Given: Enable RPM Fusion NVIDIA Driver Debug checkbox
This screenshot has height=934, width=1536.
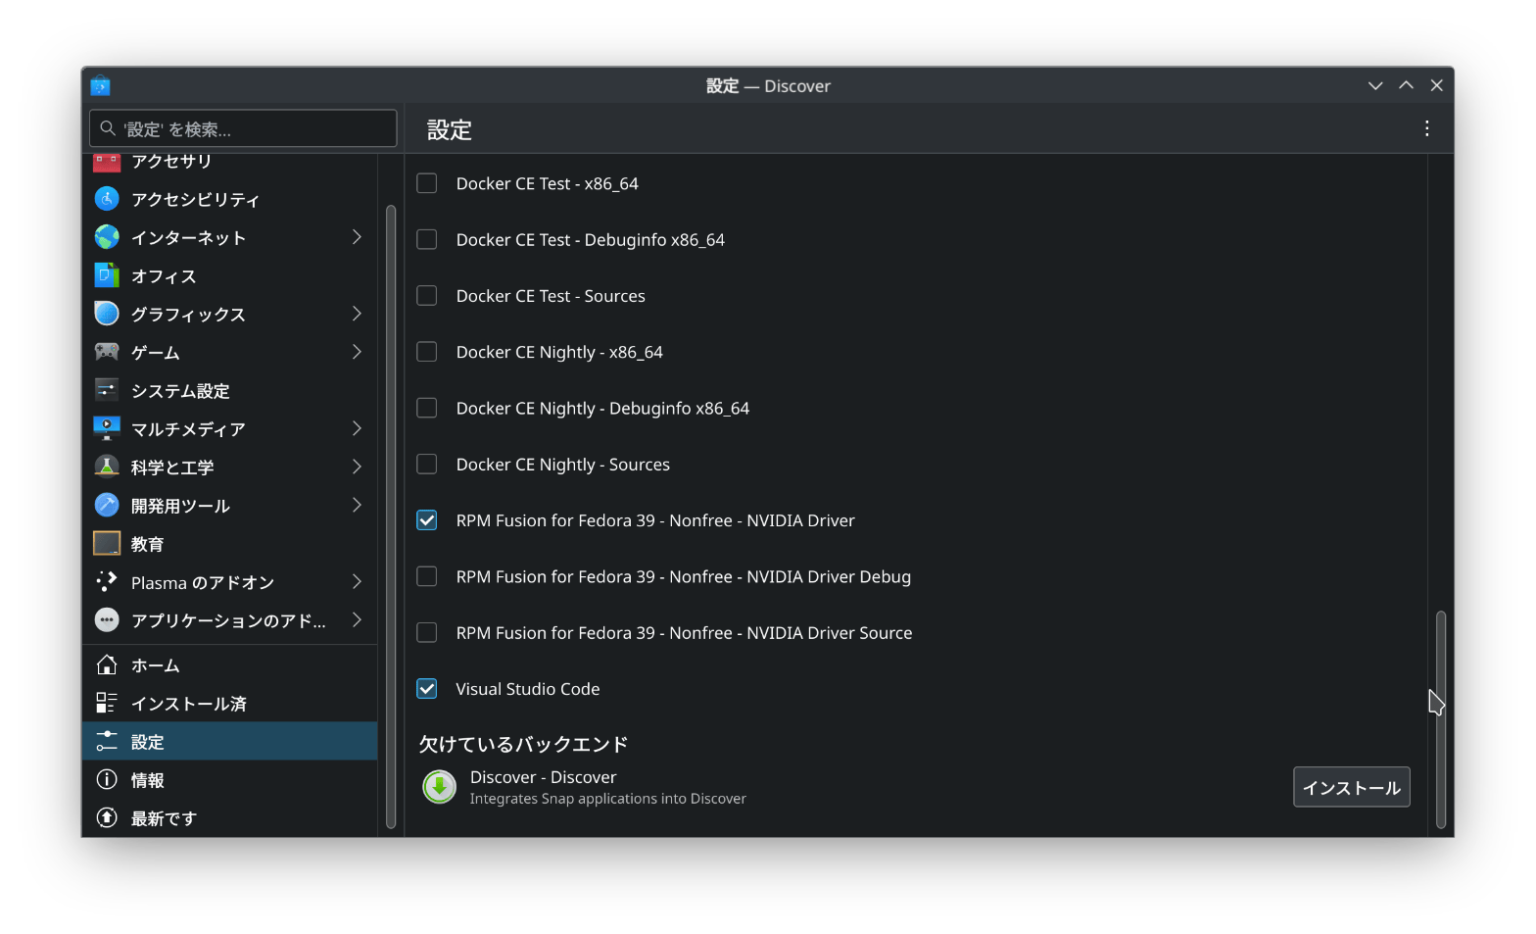Looking at the screenshot, I should click(427, 576).
